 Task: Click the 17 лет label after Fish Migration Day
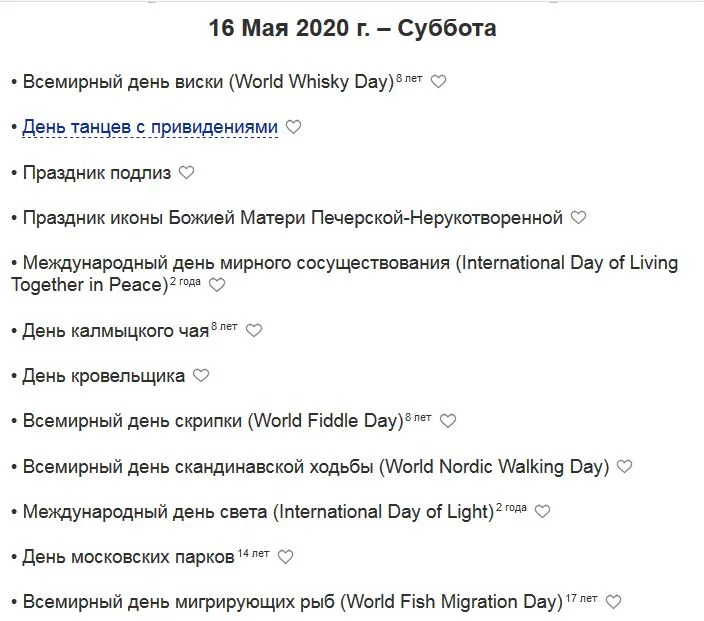pos(581,597)
